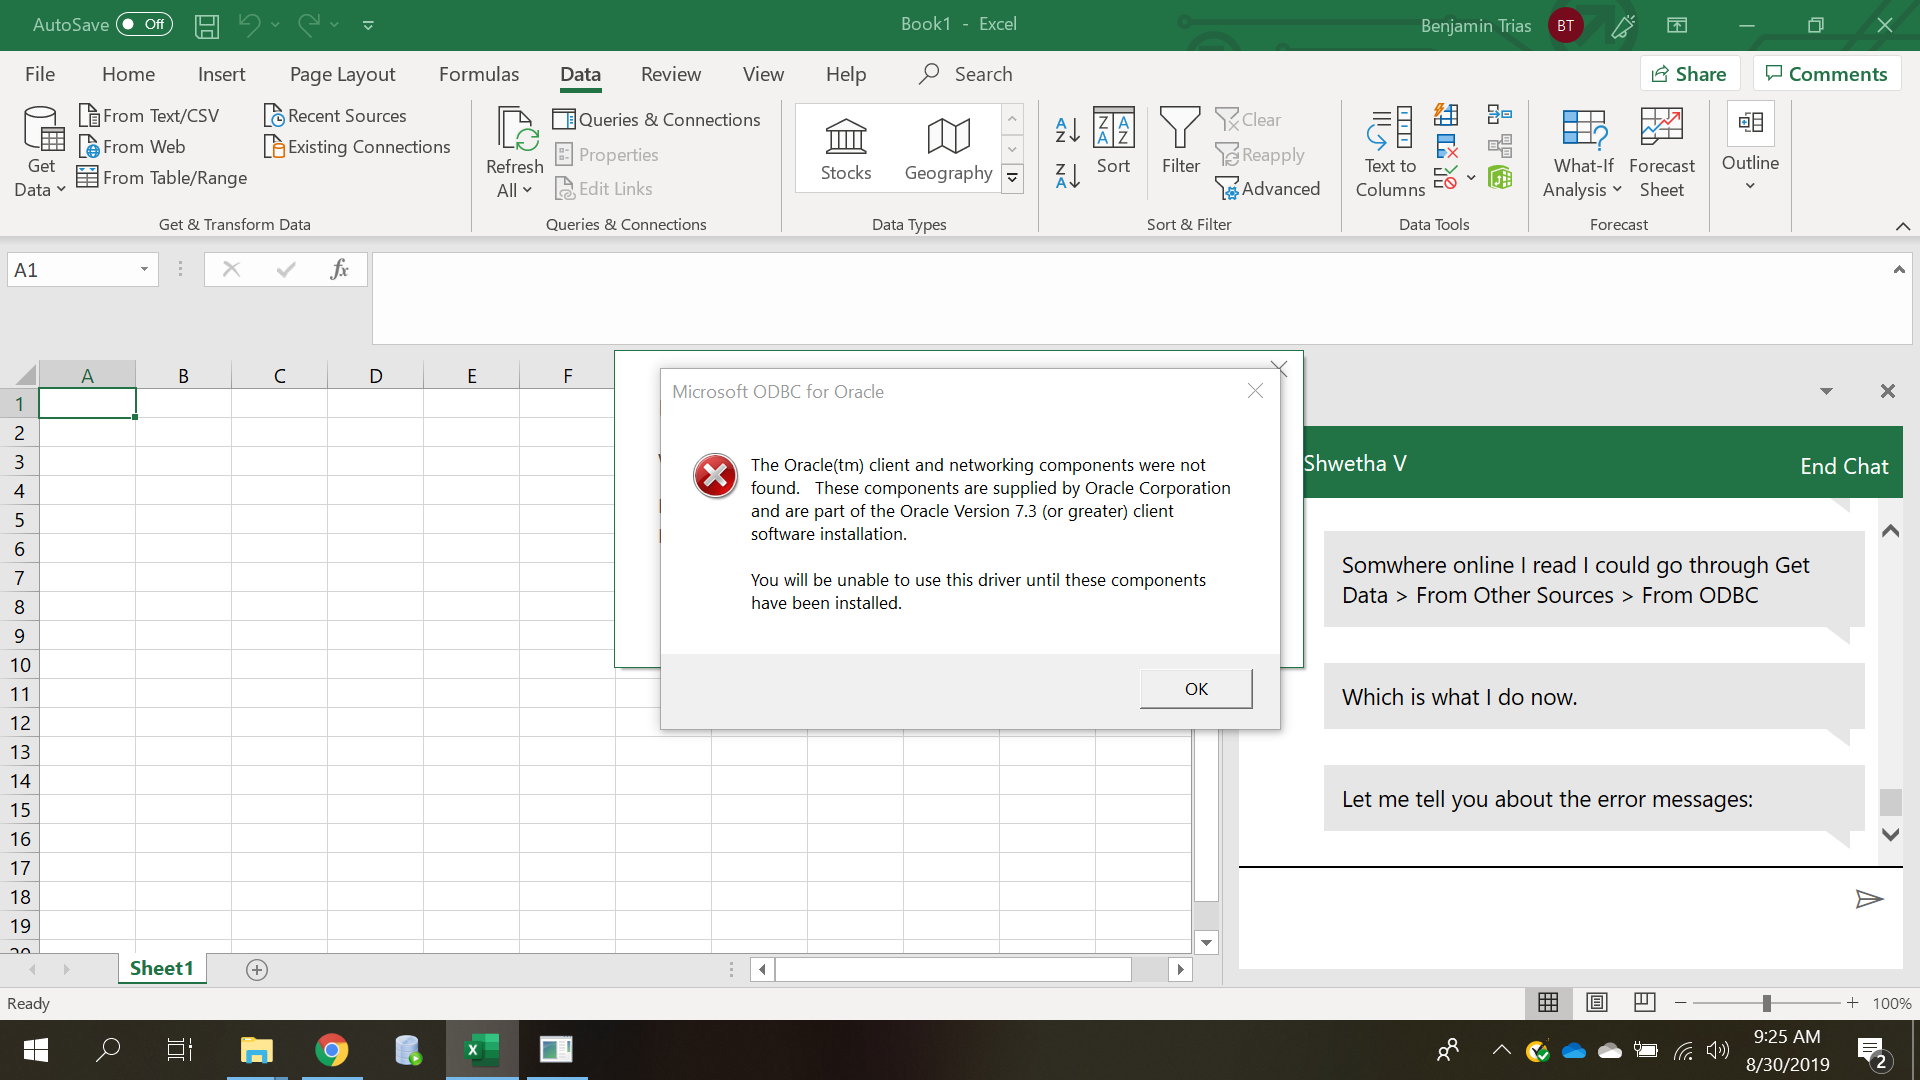Open the Name Box dropdown arrow

[x=144, y=269]
